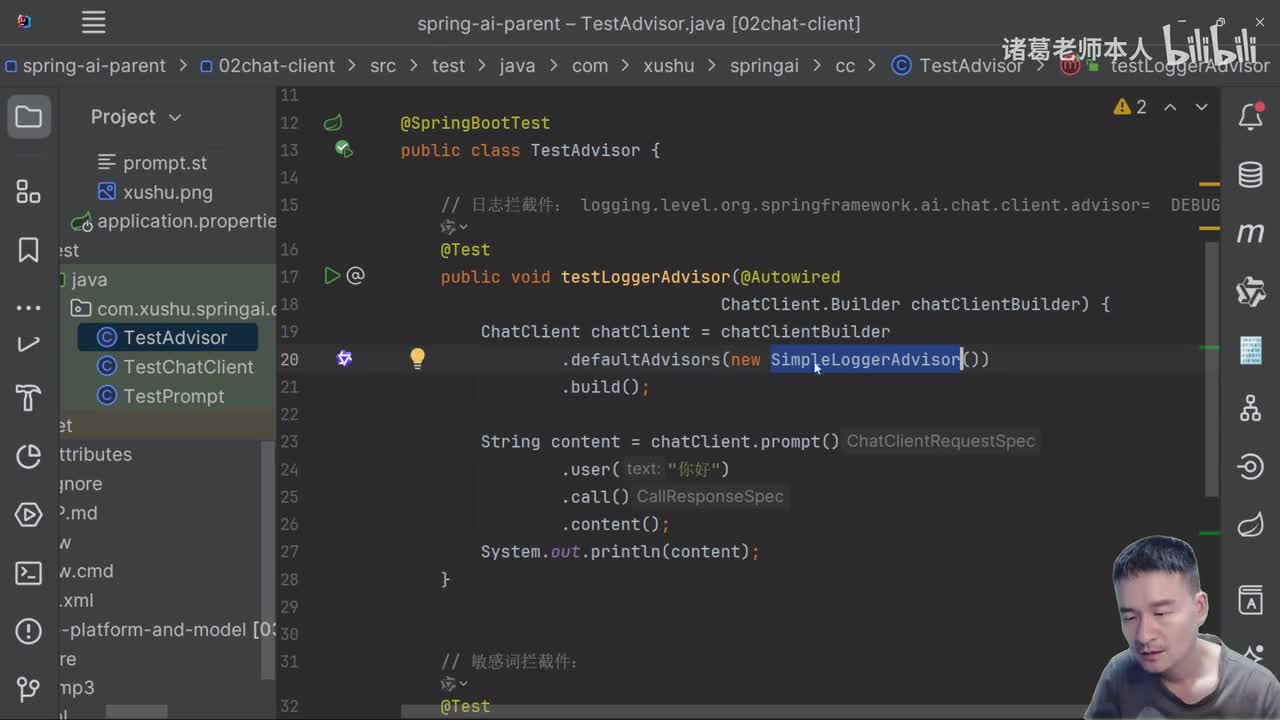Show more tool windows via ellipsis

28,307
